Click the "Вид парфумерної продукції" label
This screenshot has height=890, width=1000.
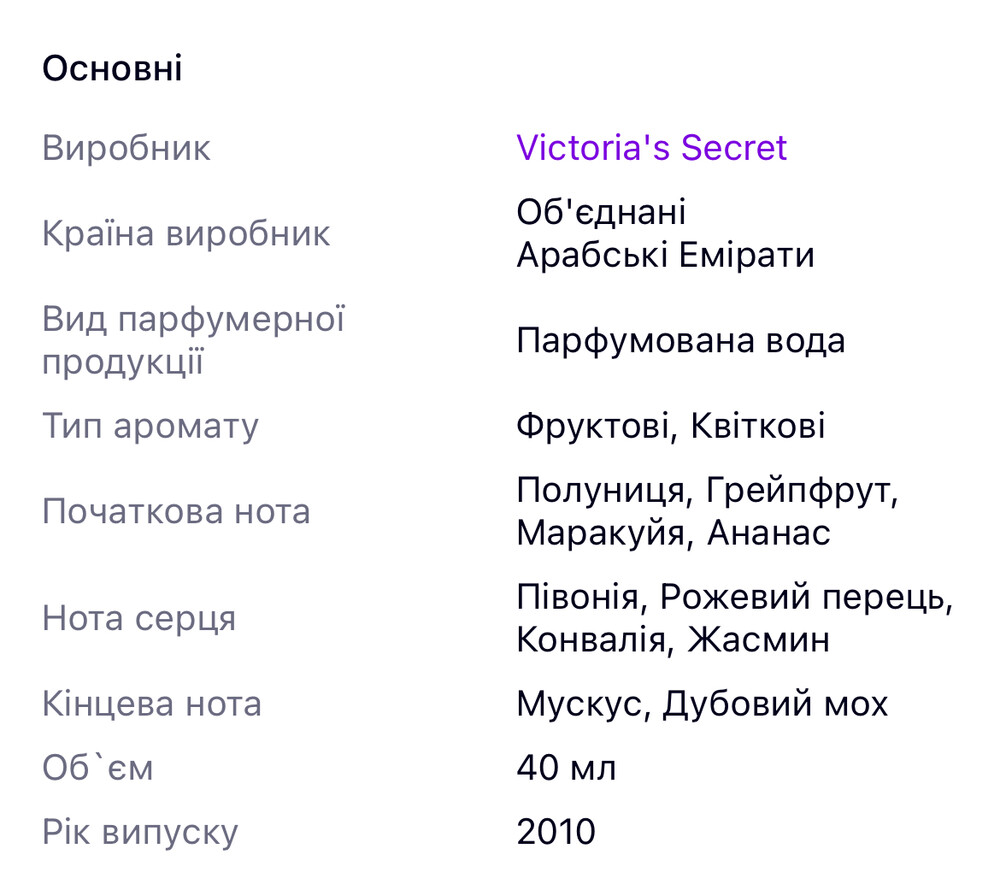point(193,340)
